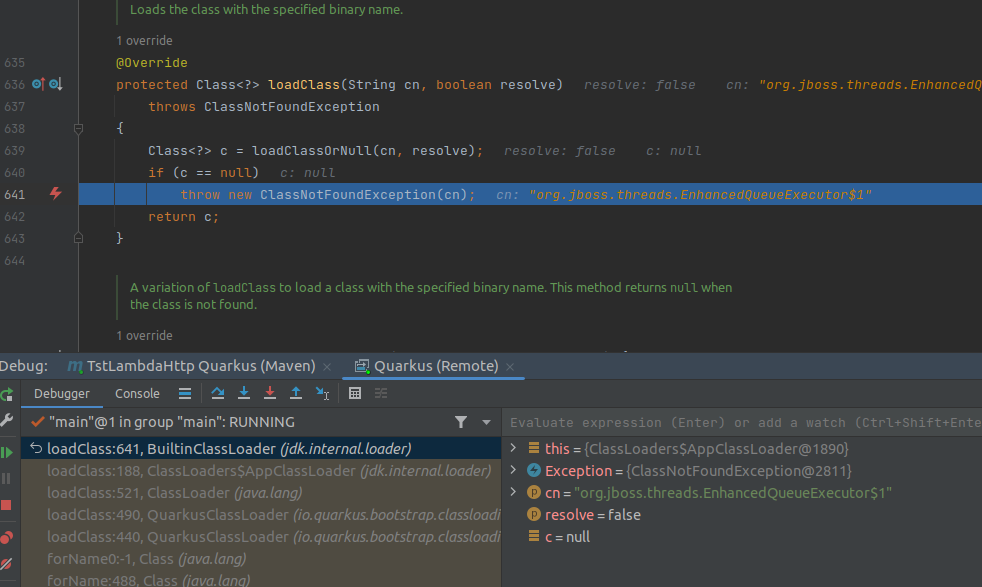Open View Breakpoints double red circle icon
Screen dimensions: 982x587
tap(6, 538)
